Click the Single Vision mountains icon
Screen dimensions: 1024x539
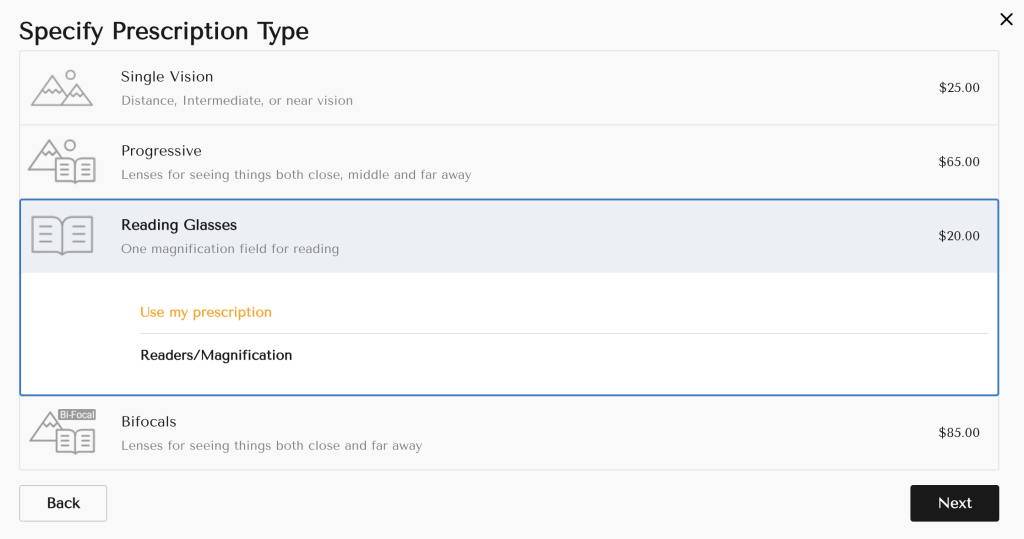point(62,88)
